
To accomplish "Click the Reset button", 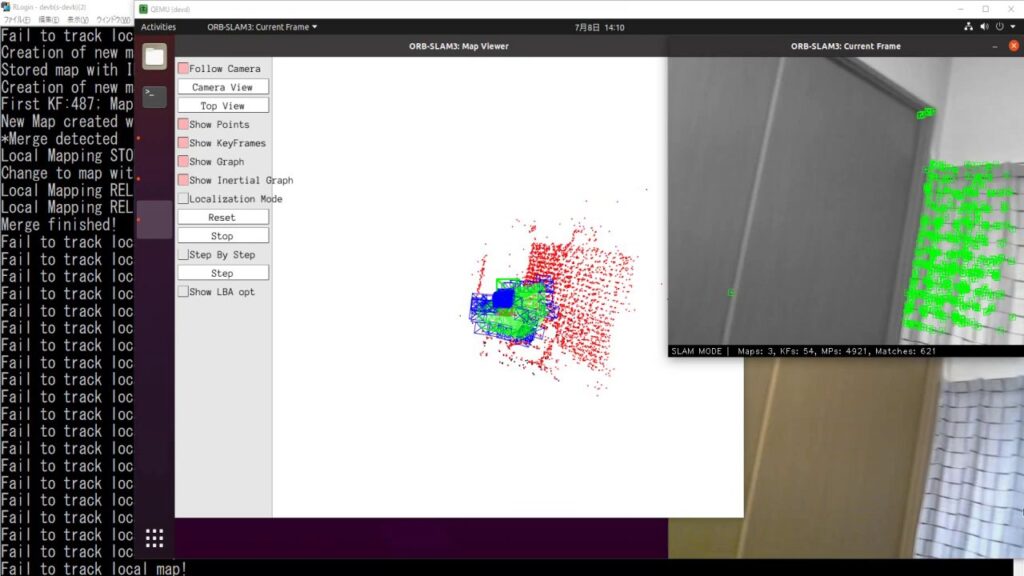I will pos(222,217).
